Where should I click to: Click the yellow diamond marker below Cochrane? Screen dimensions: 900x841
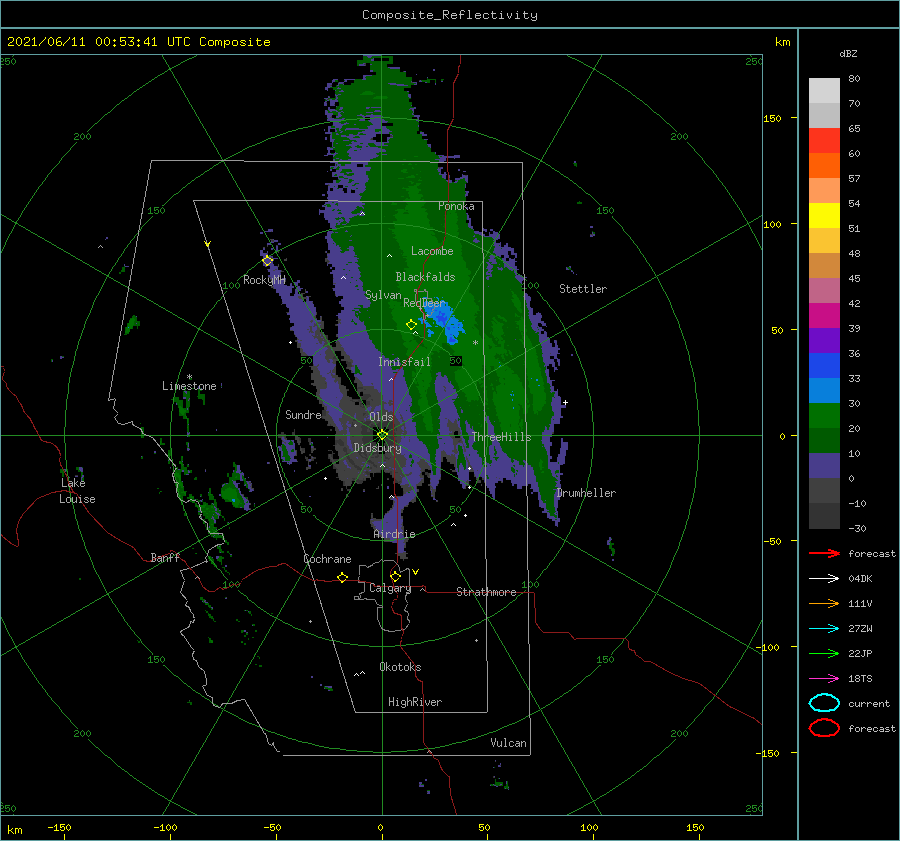343,578
